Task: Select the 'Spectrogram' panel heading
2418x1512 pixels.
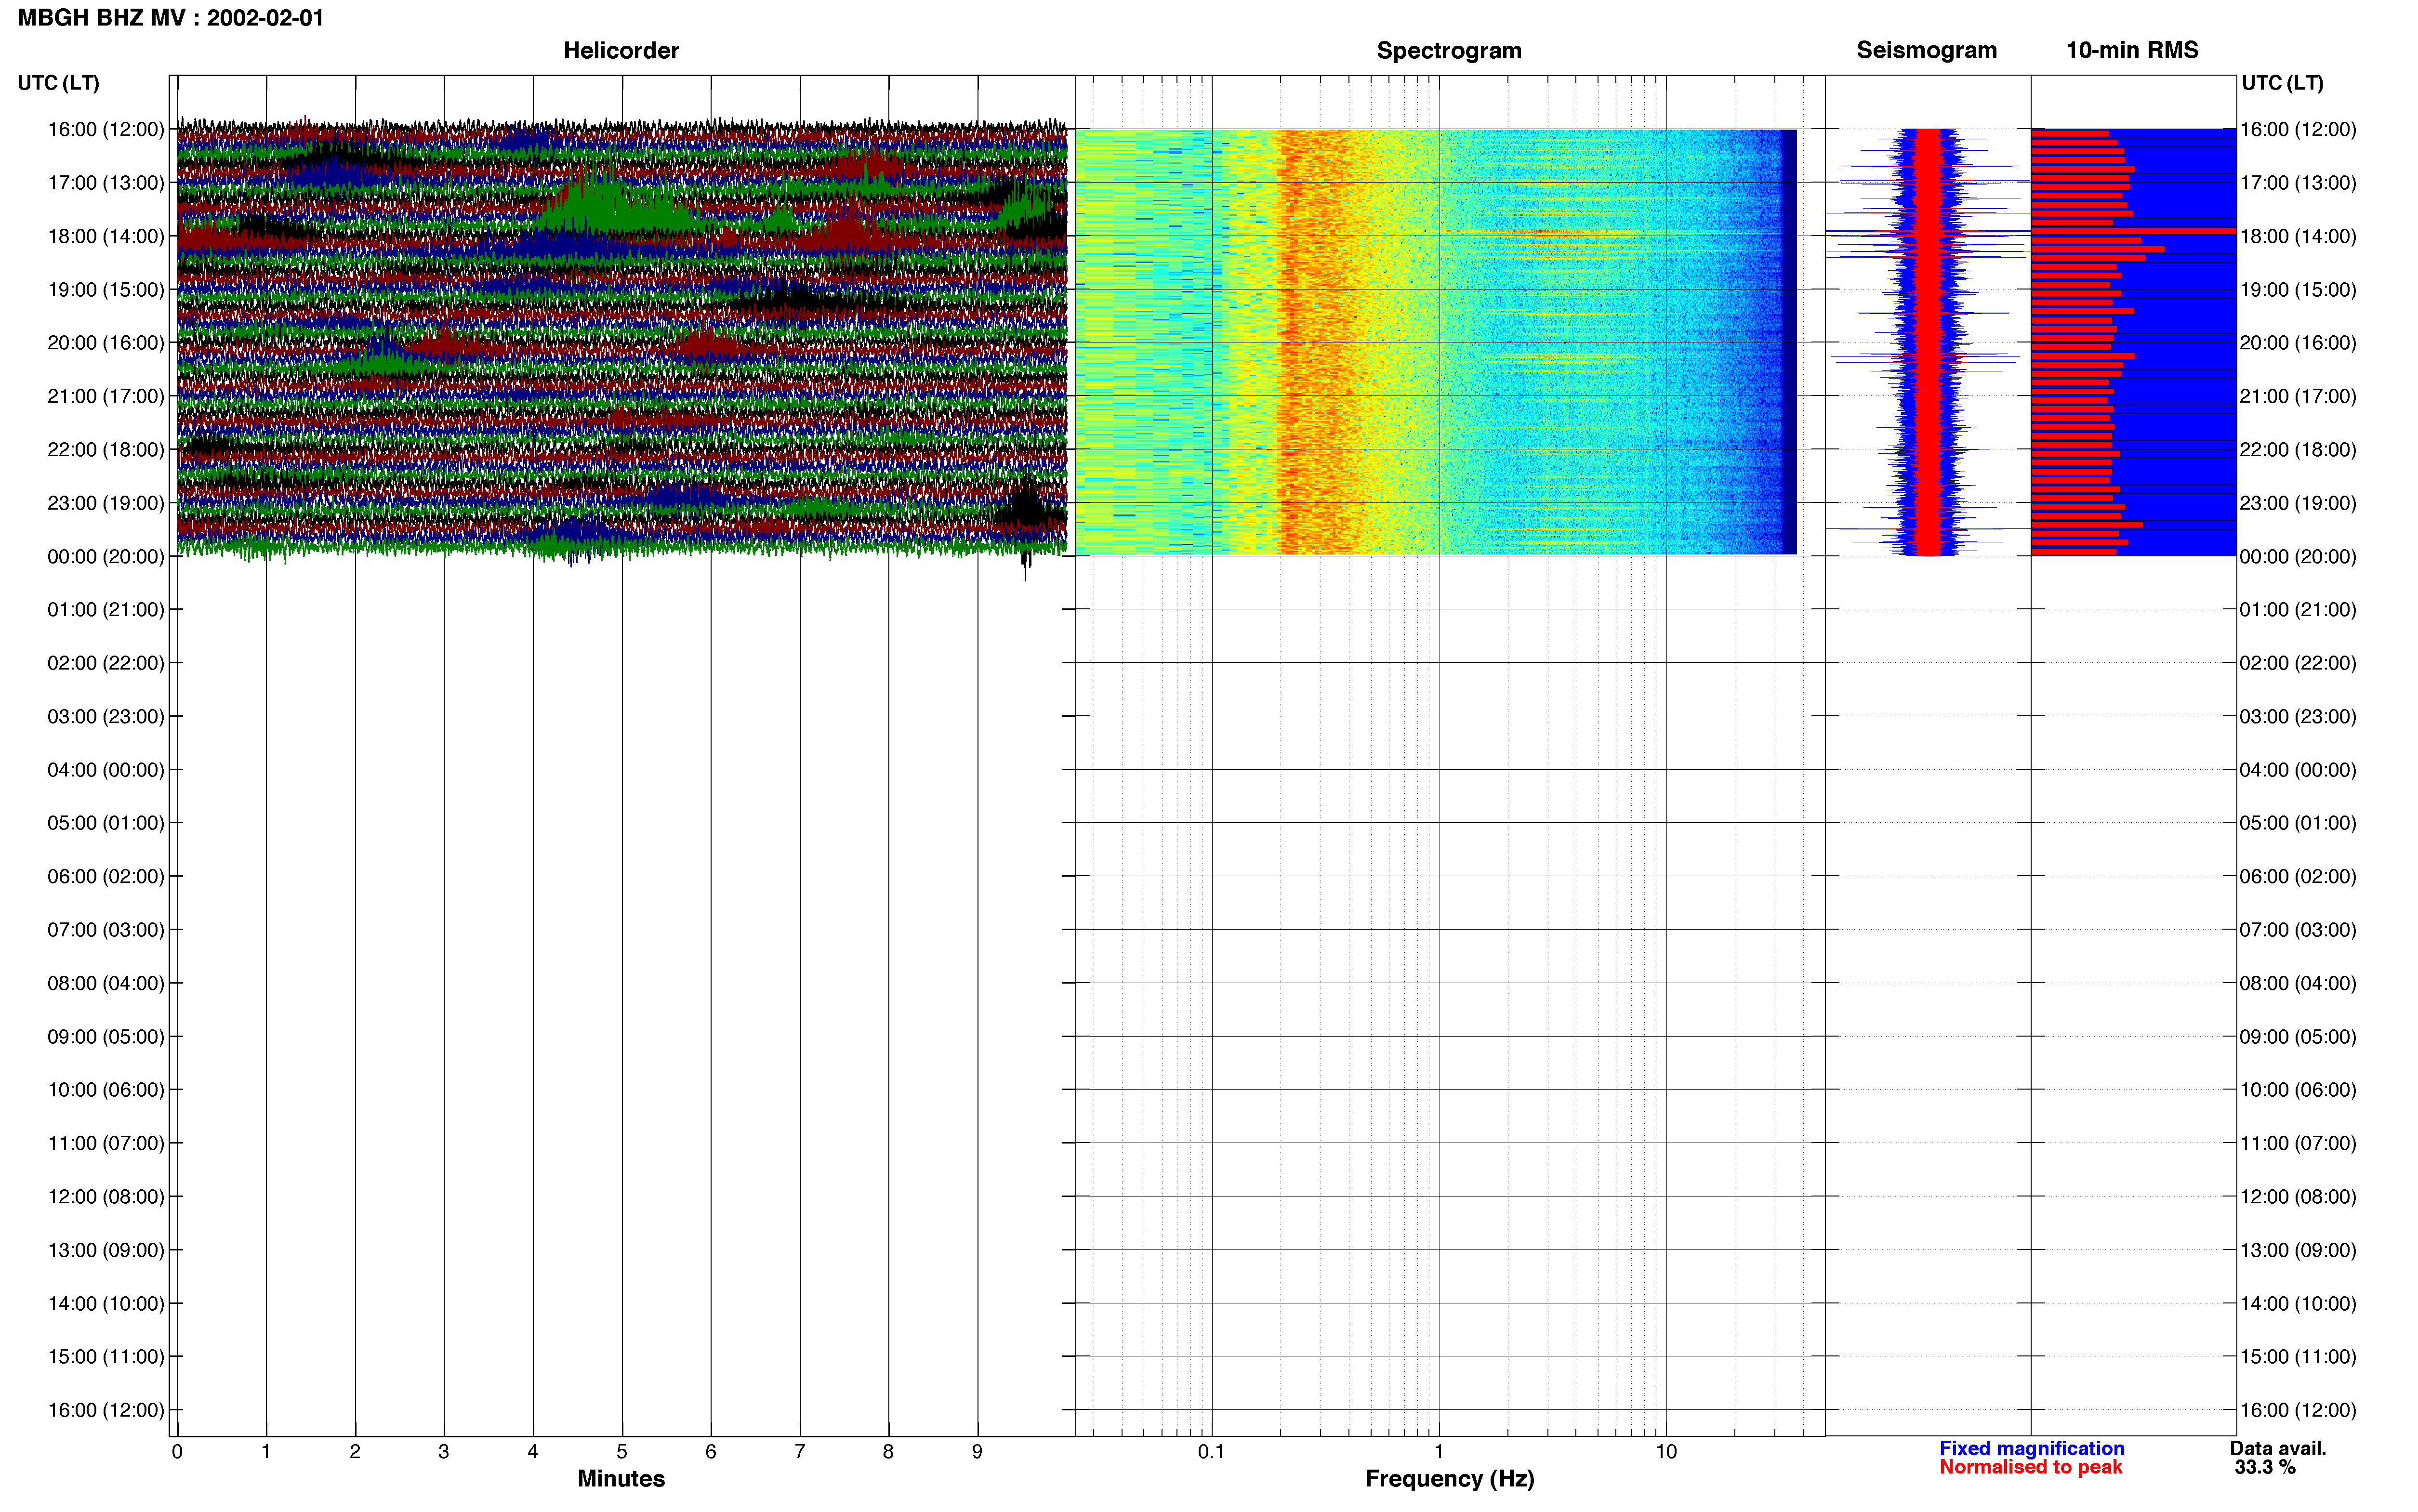Action: (1449, 50)
